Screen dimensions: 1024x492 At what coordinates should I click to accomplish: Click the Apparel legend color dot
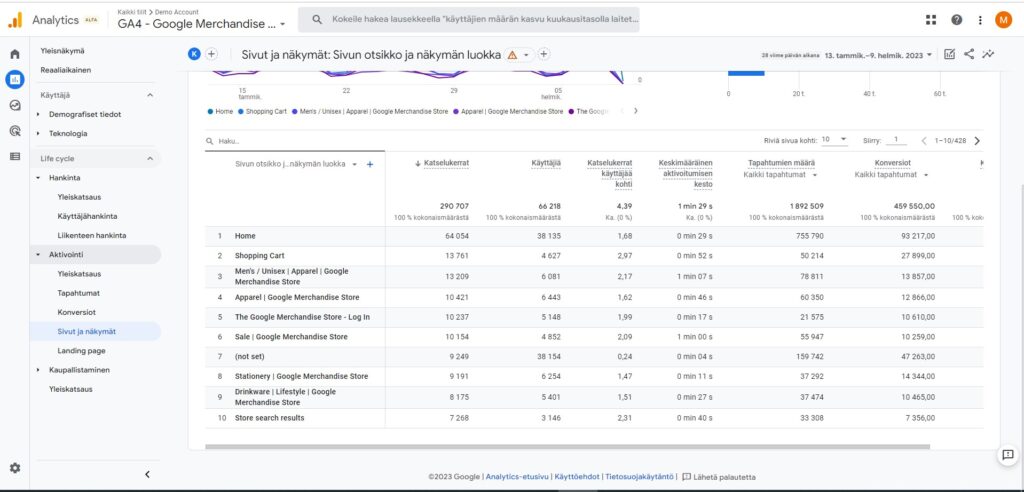pyautogui.click(x=456, y=112)
